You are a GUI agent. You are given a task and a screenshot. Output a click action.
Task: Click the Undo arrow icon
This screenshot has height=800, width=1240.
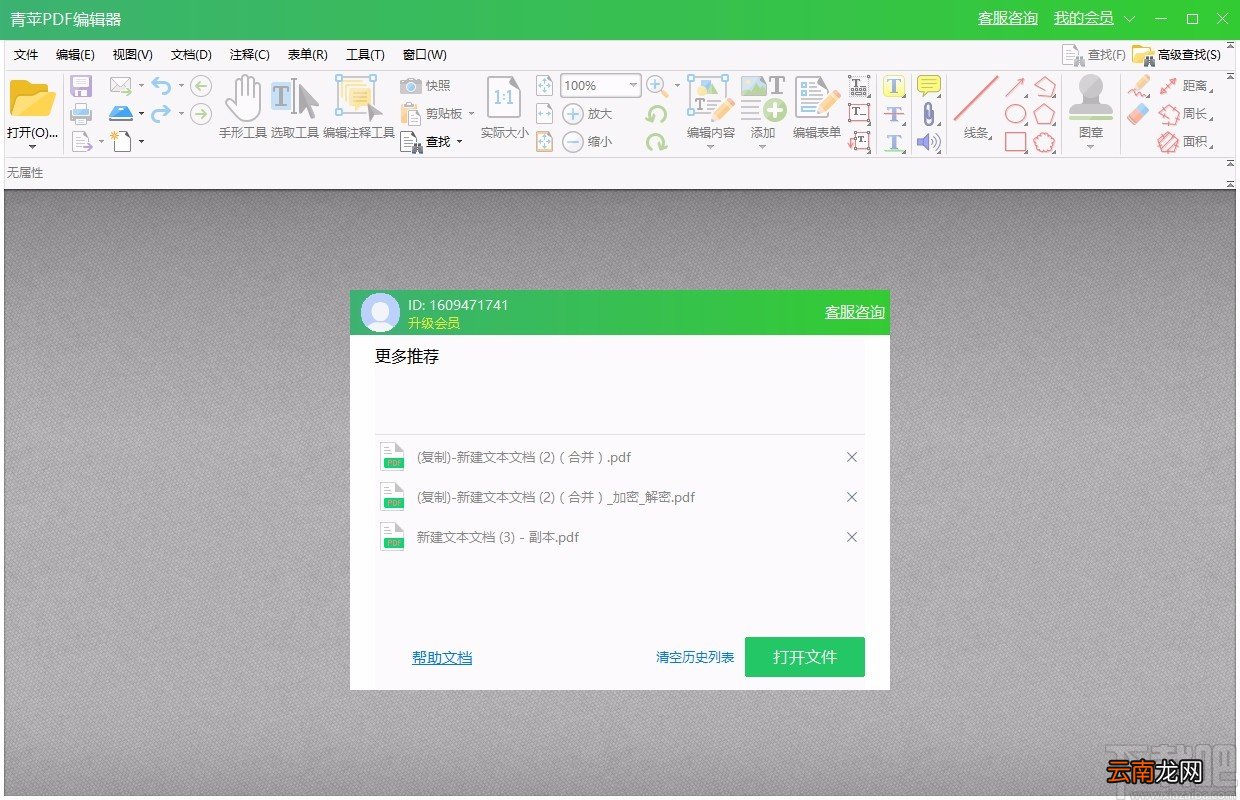pyautogui.click(x=161, y=86)
